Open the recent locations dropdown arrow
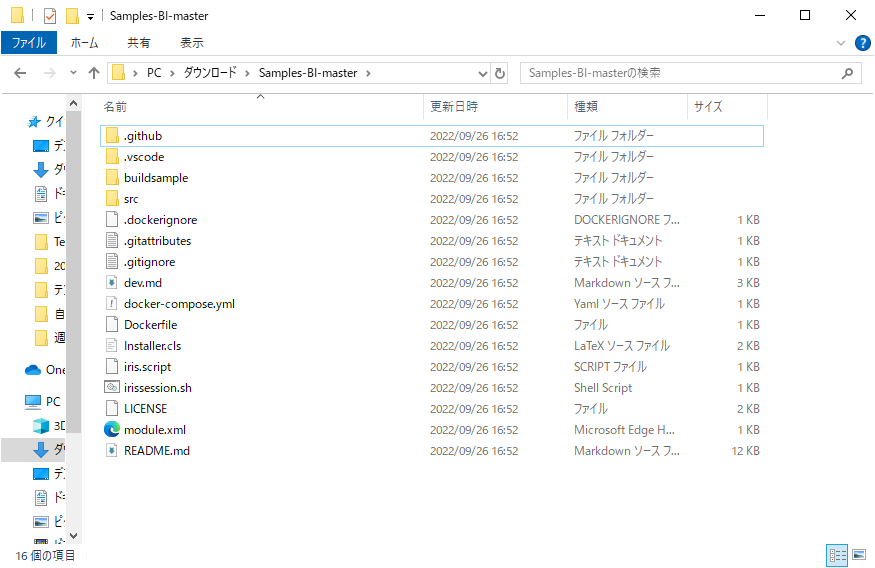This screenshot has width=875, height=568. tap(73, 73)
